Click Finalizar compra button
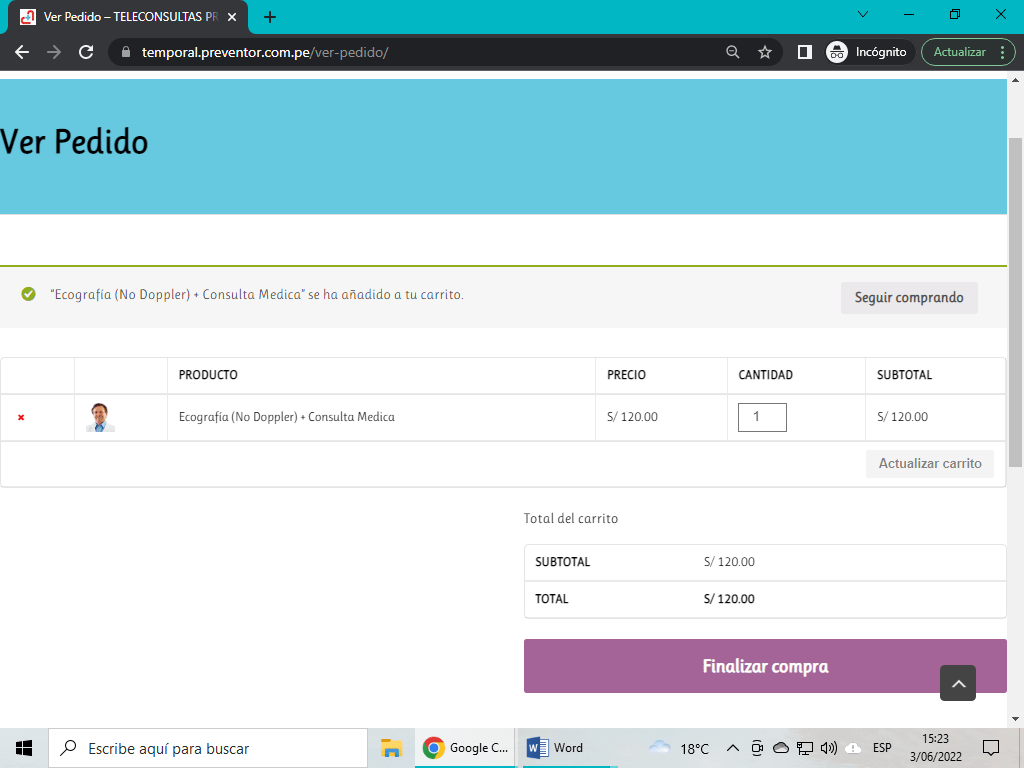 (765, 666)
